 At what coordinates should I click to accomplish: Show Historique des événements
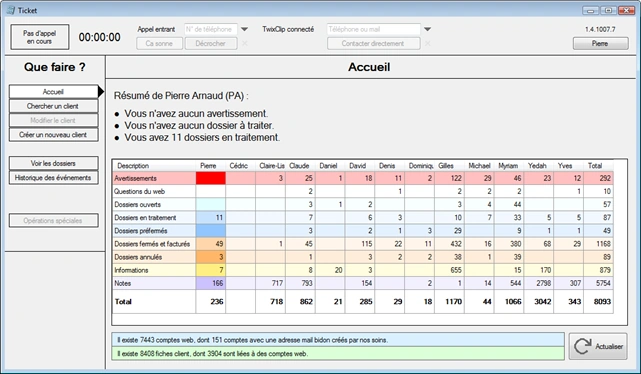53,177
